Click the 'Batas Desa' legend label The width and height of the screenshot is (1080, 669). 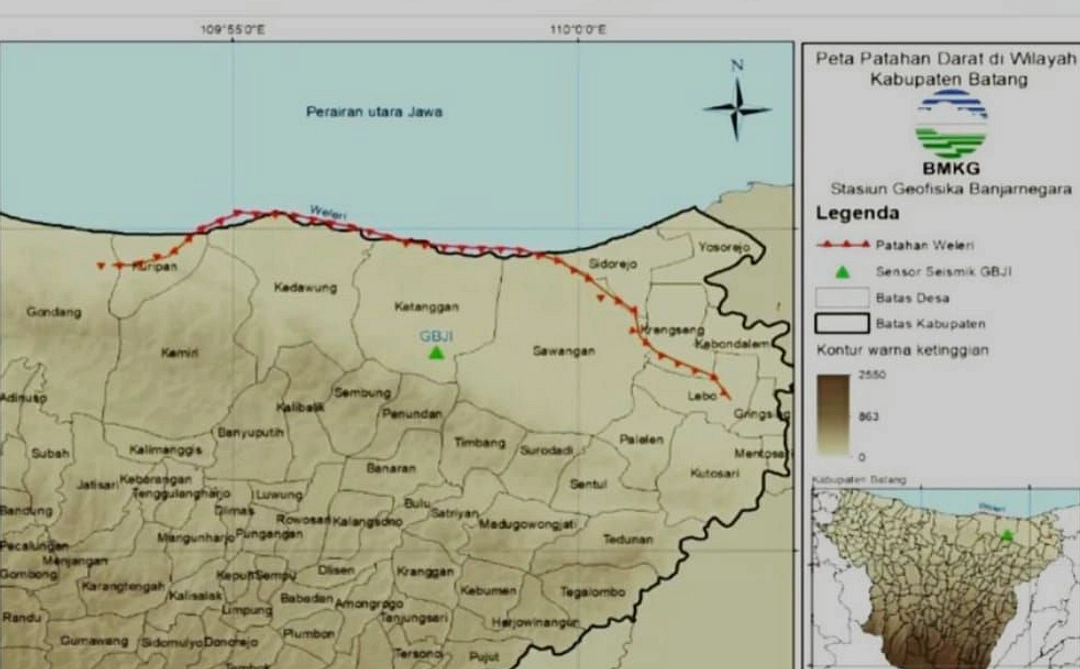coord(912,298)
